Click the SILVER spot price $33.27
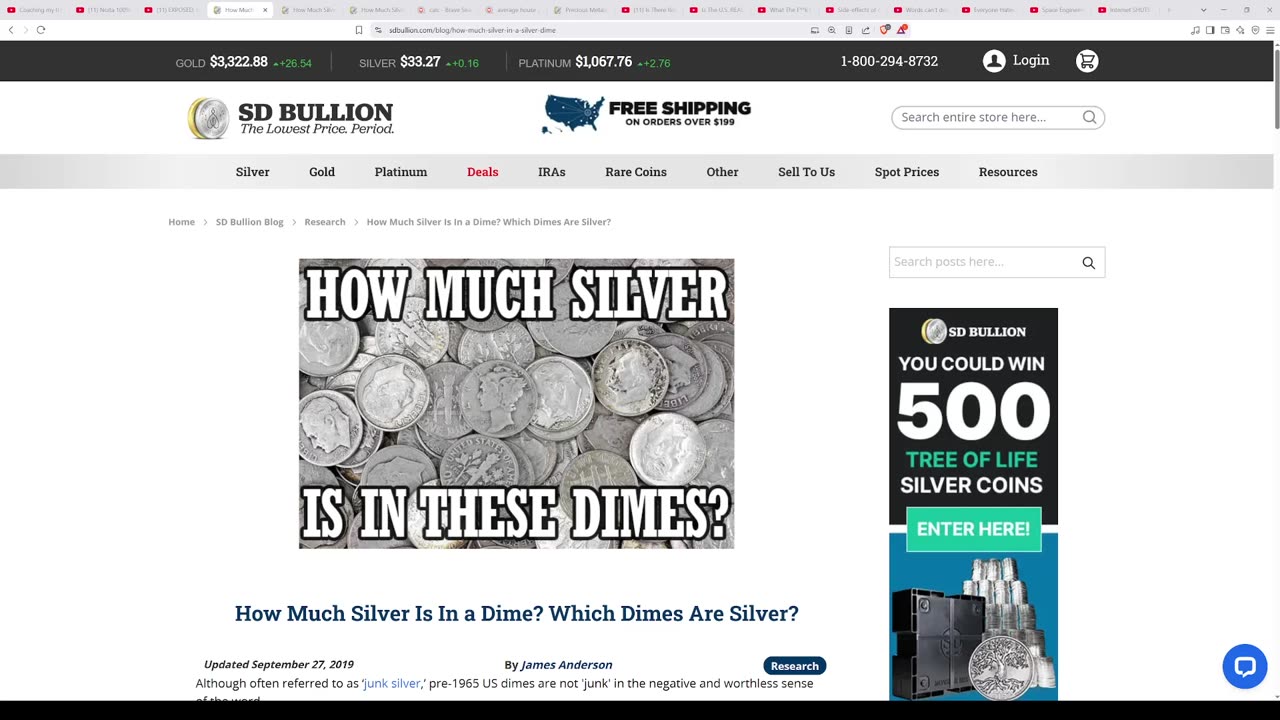Screen dimensions: 1280x720 420,62
